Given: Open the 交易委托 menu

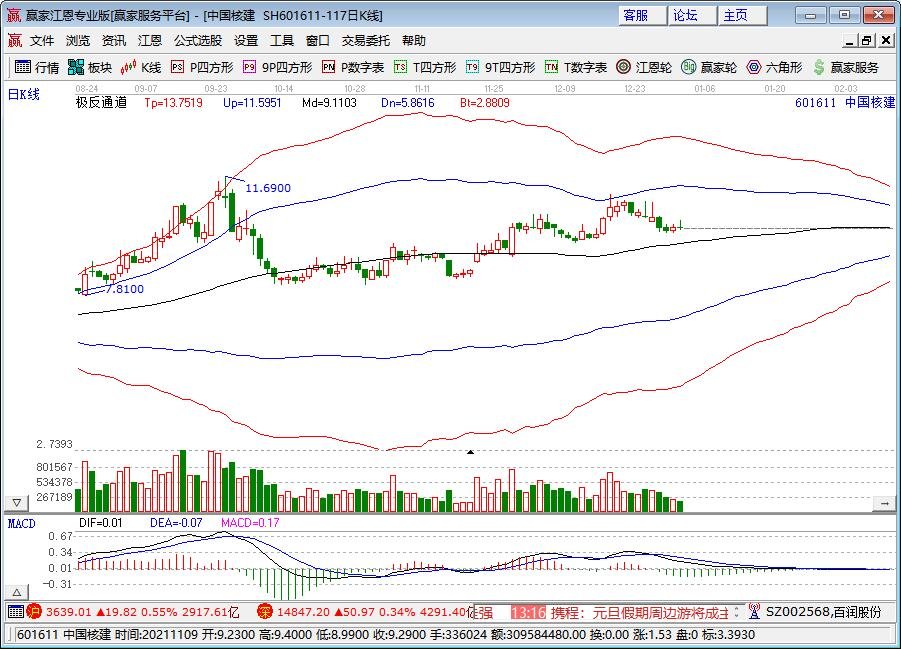Looking at the screenshot, I should [366, 41].
